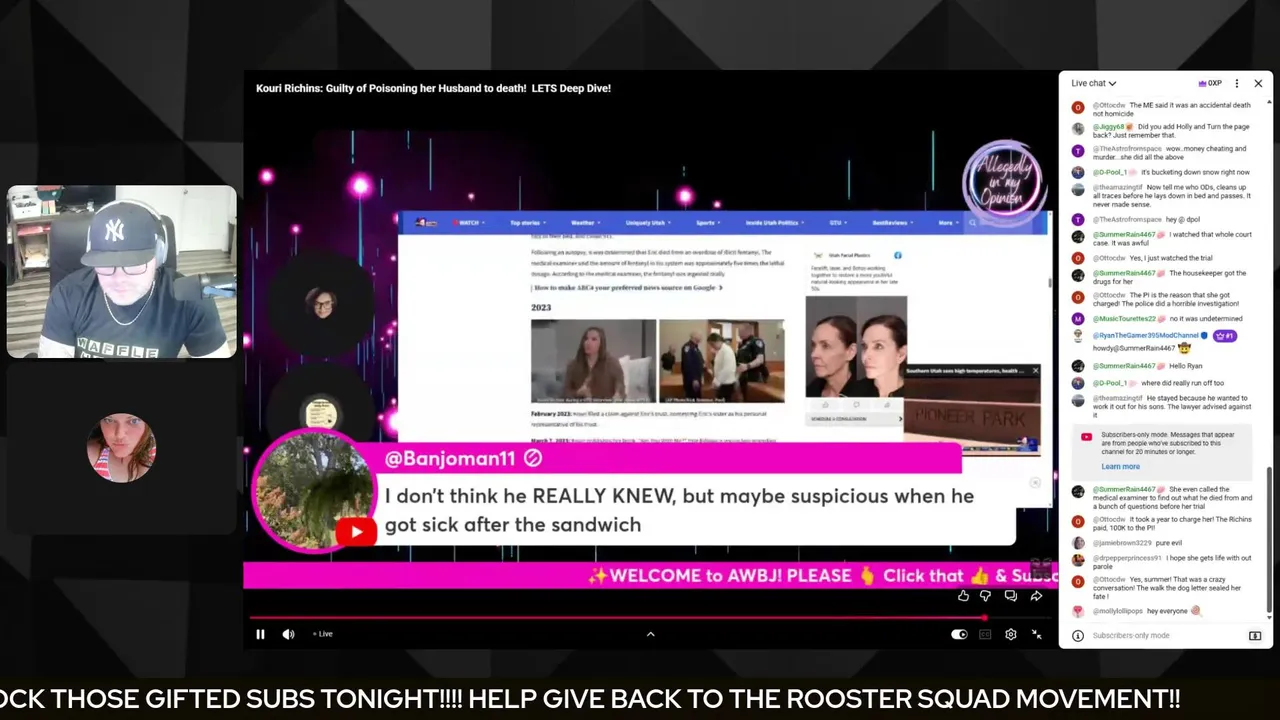This screenshot has width=1280, height=720.
Task: Open the Sports menu on news site
Action: coord(708,223)
